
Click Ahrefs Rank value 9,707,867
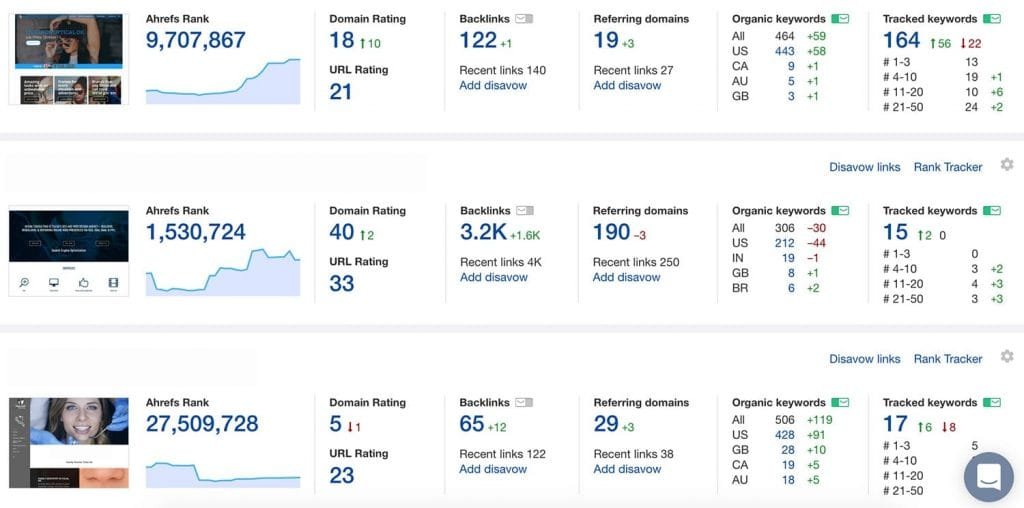pos(195,40)
